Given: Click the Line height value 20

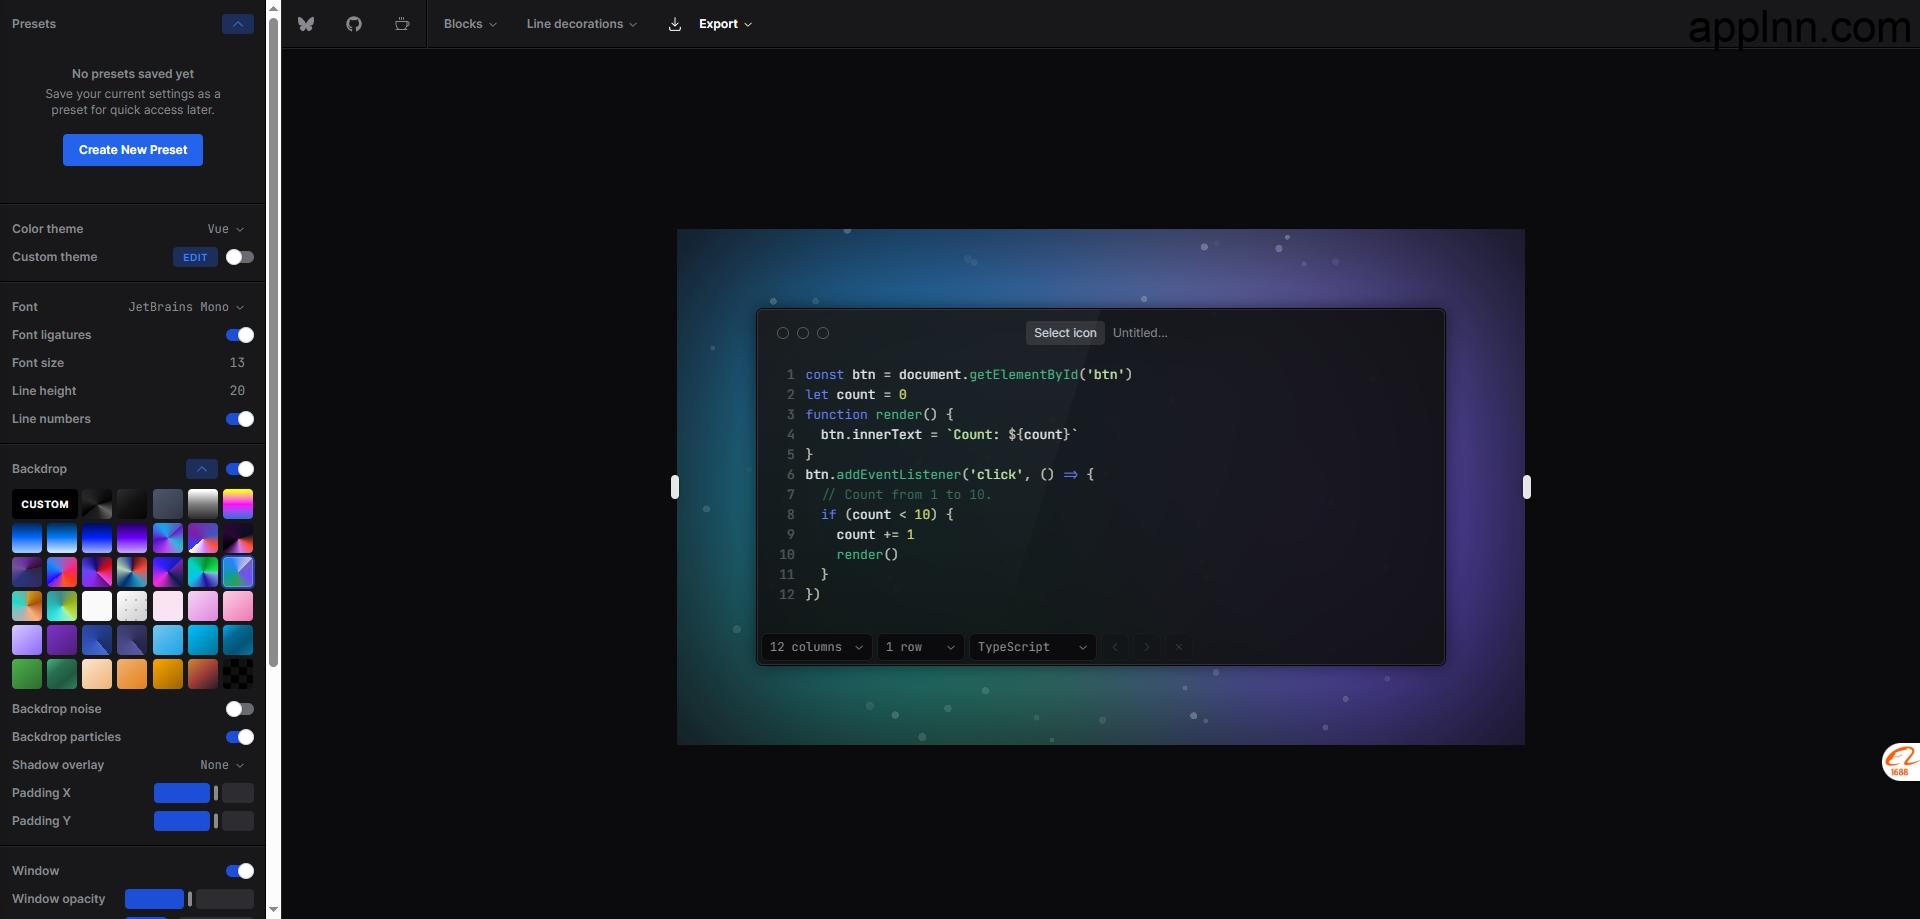Looking at the screenshot, I should (237, 391).
